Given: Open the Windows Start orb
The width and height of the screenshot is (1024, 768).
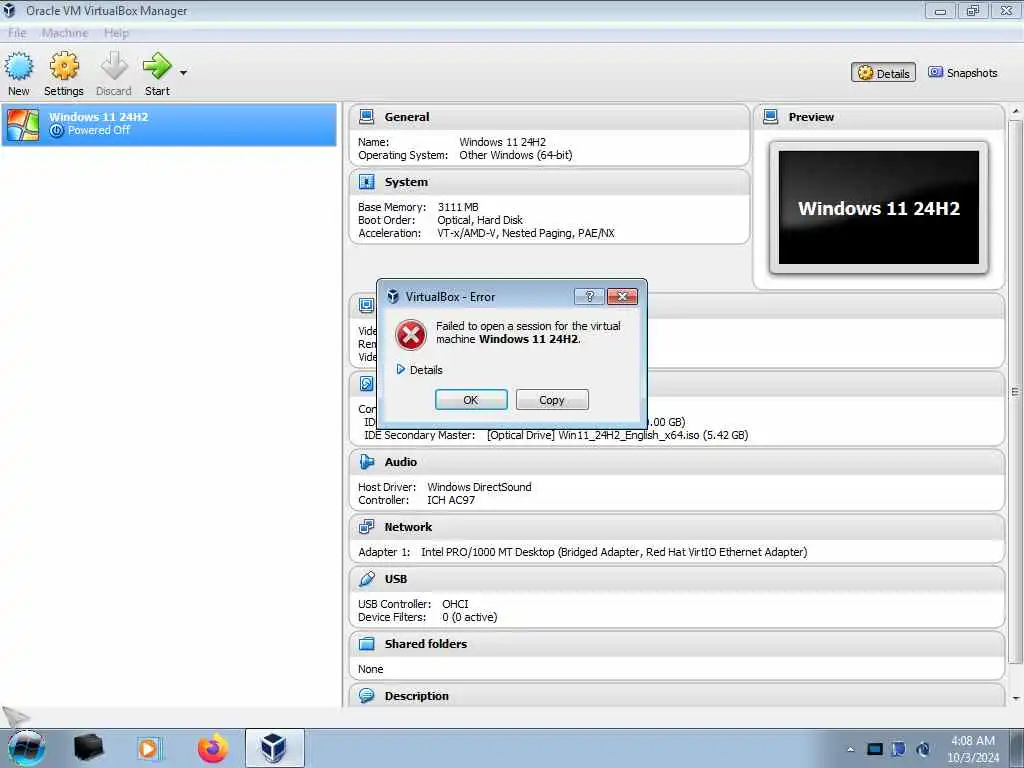Looking at the screenshot, I should pyautogui.click(x=26, y=748).
